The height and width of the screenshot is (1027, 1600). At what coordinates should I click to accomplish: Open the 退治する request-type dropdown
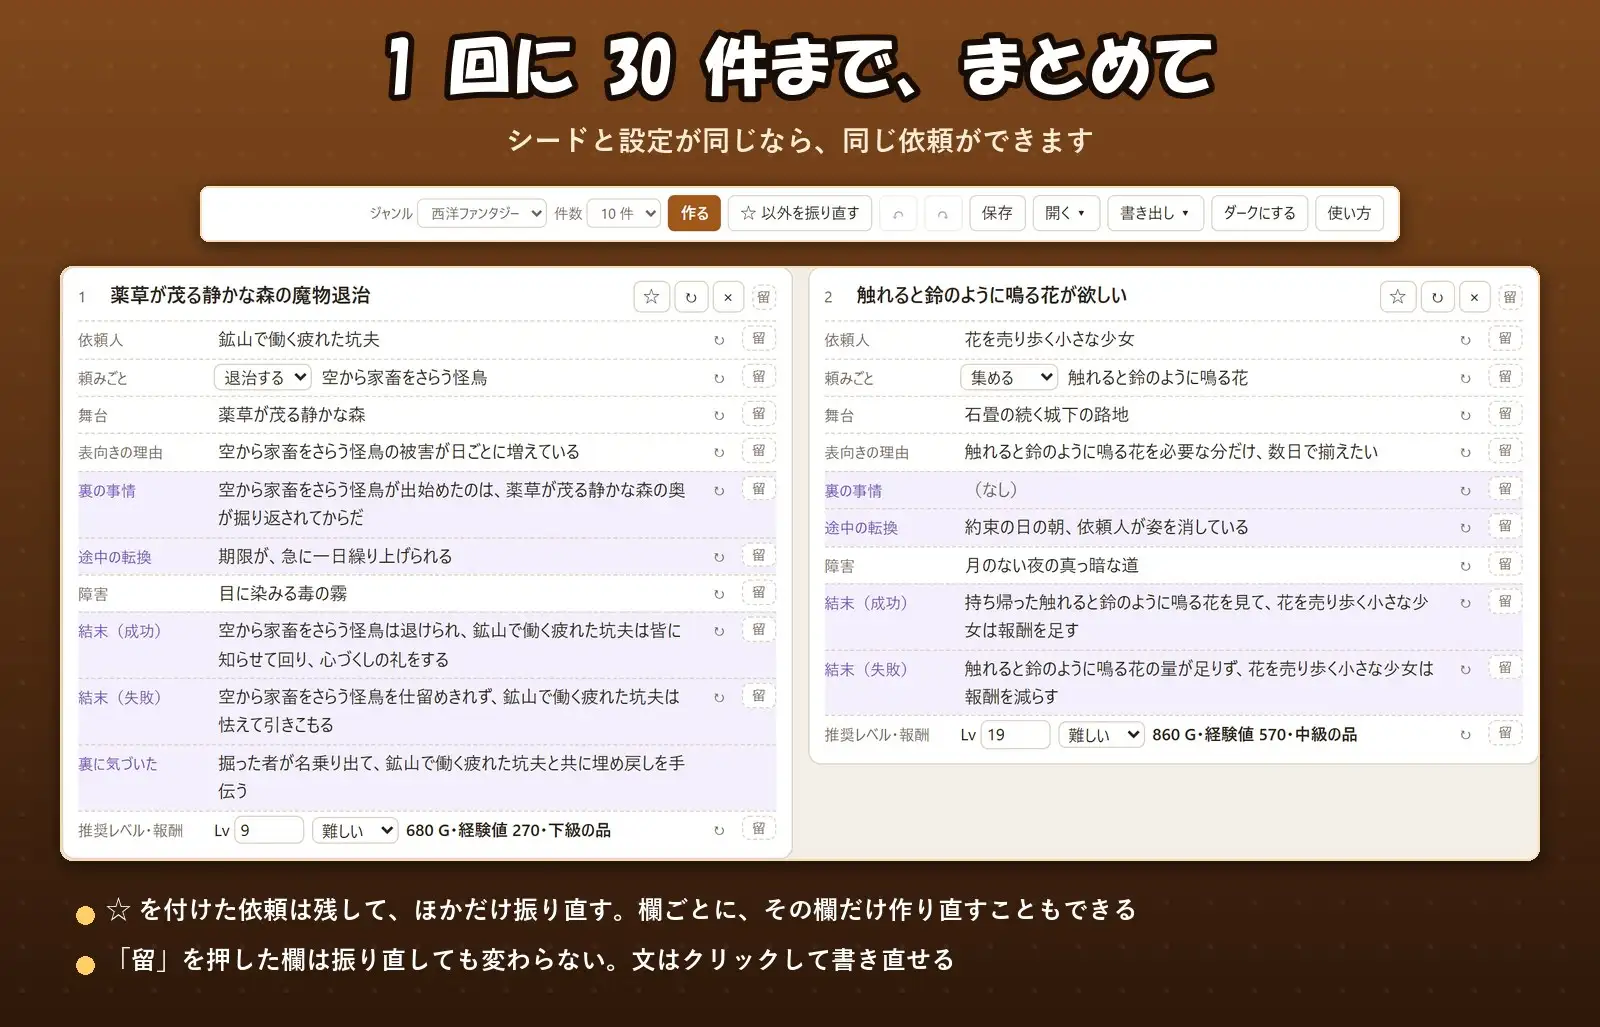pos(263,378)
